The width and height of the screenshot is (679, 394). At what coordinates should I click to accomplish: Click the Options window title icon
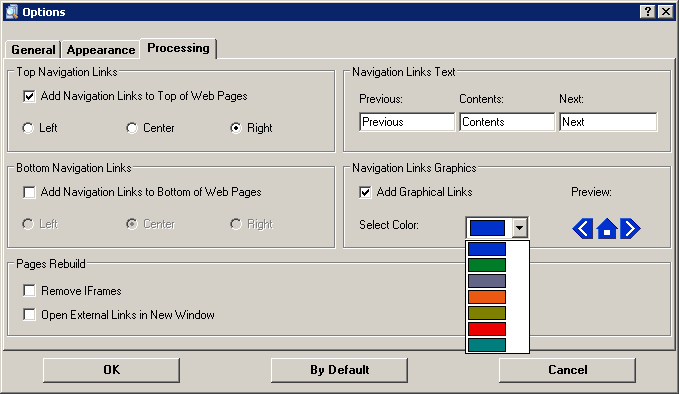coord(12,11)
